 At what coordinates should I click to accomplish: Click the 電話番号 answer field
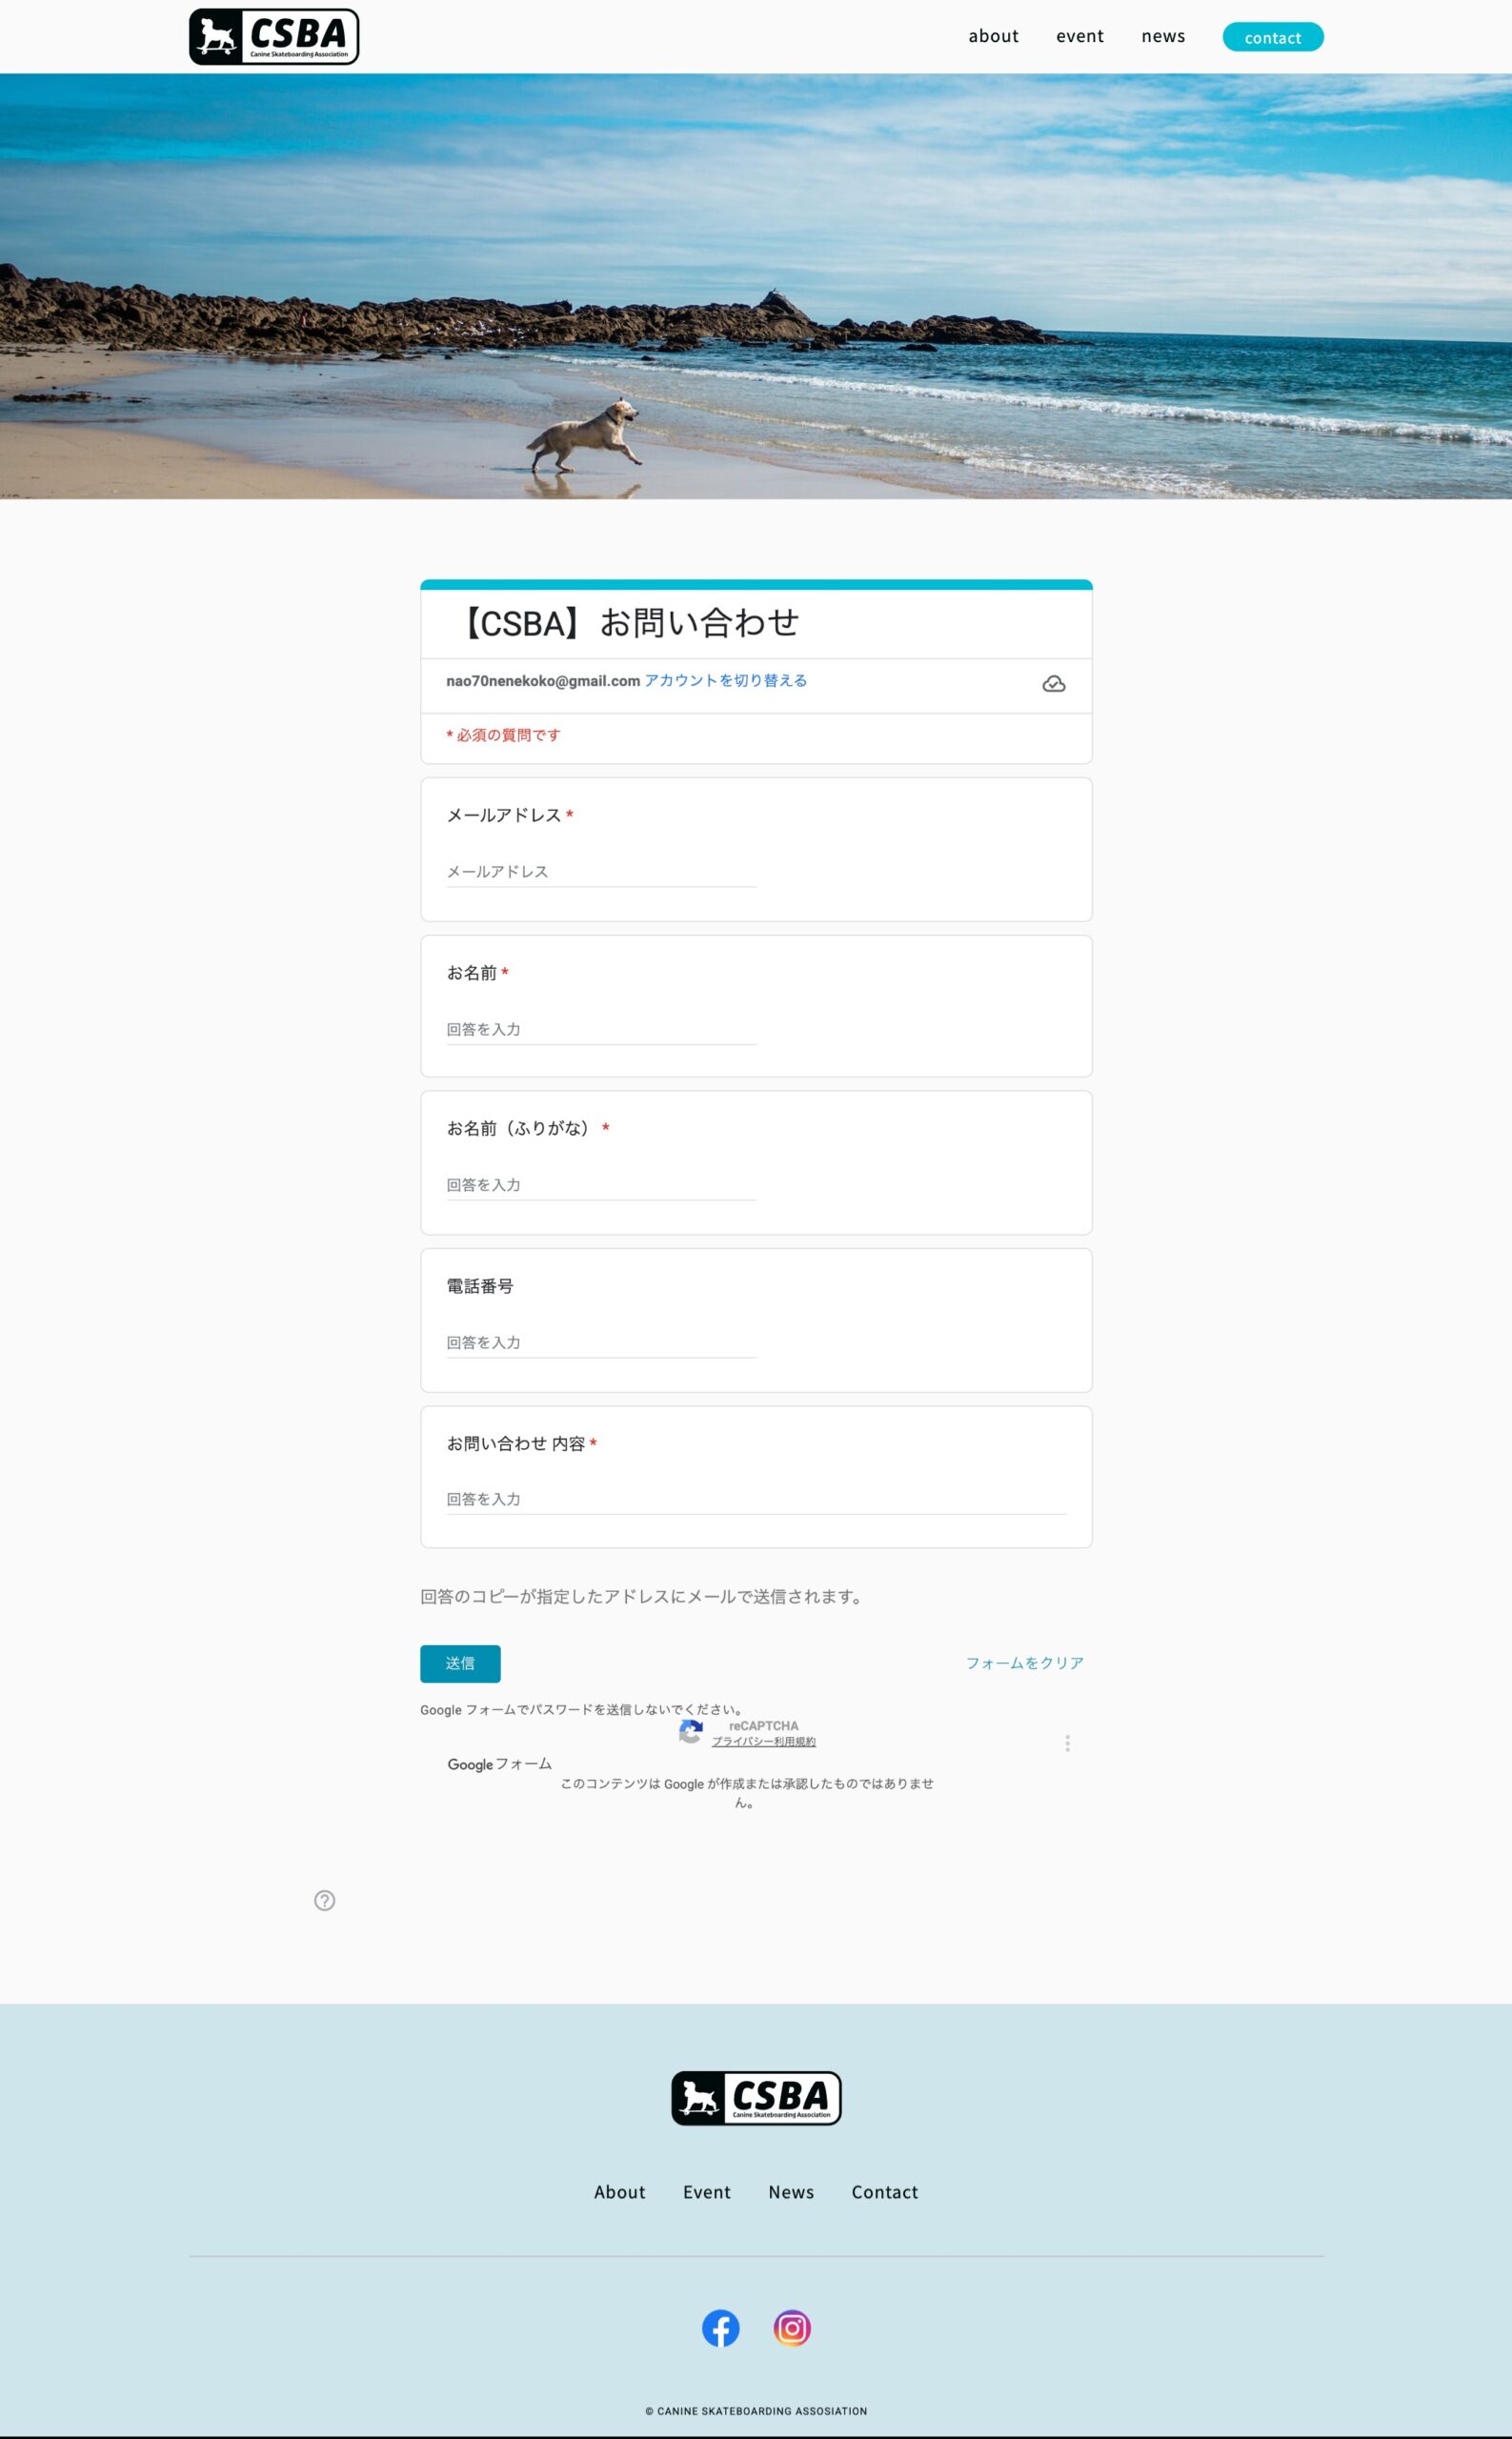[600, 1342]
